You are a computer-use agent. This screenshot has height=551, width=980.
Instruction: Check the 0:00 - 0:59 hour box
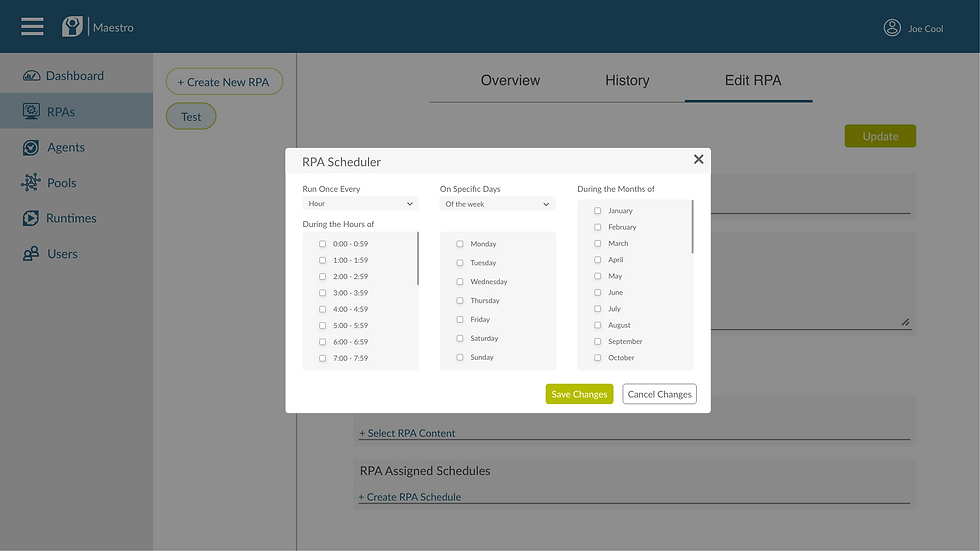point(322,244)
